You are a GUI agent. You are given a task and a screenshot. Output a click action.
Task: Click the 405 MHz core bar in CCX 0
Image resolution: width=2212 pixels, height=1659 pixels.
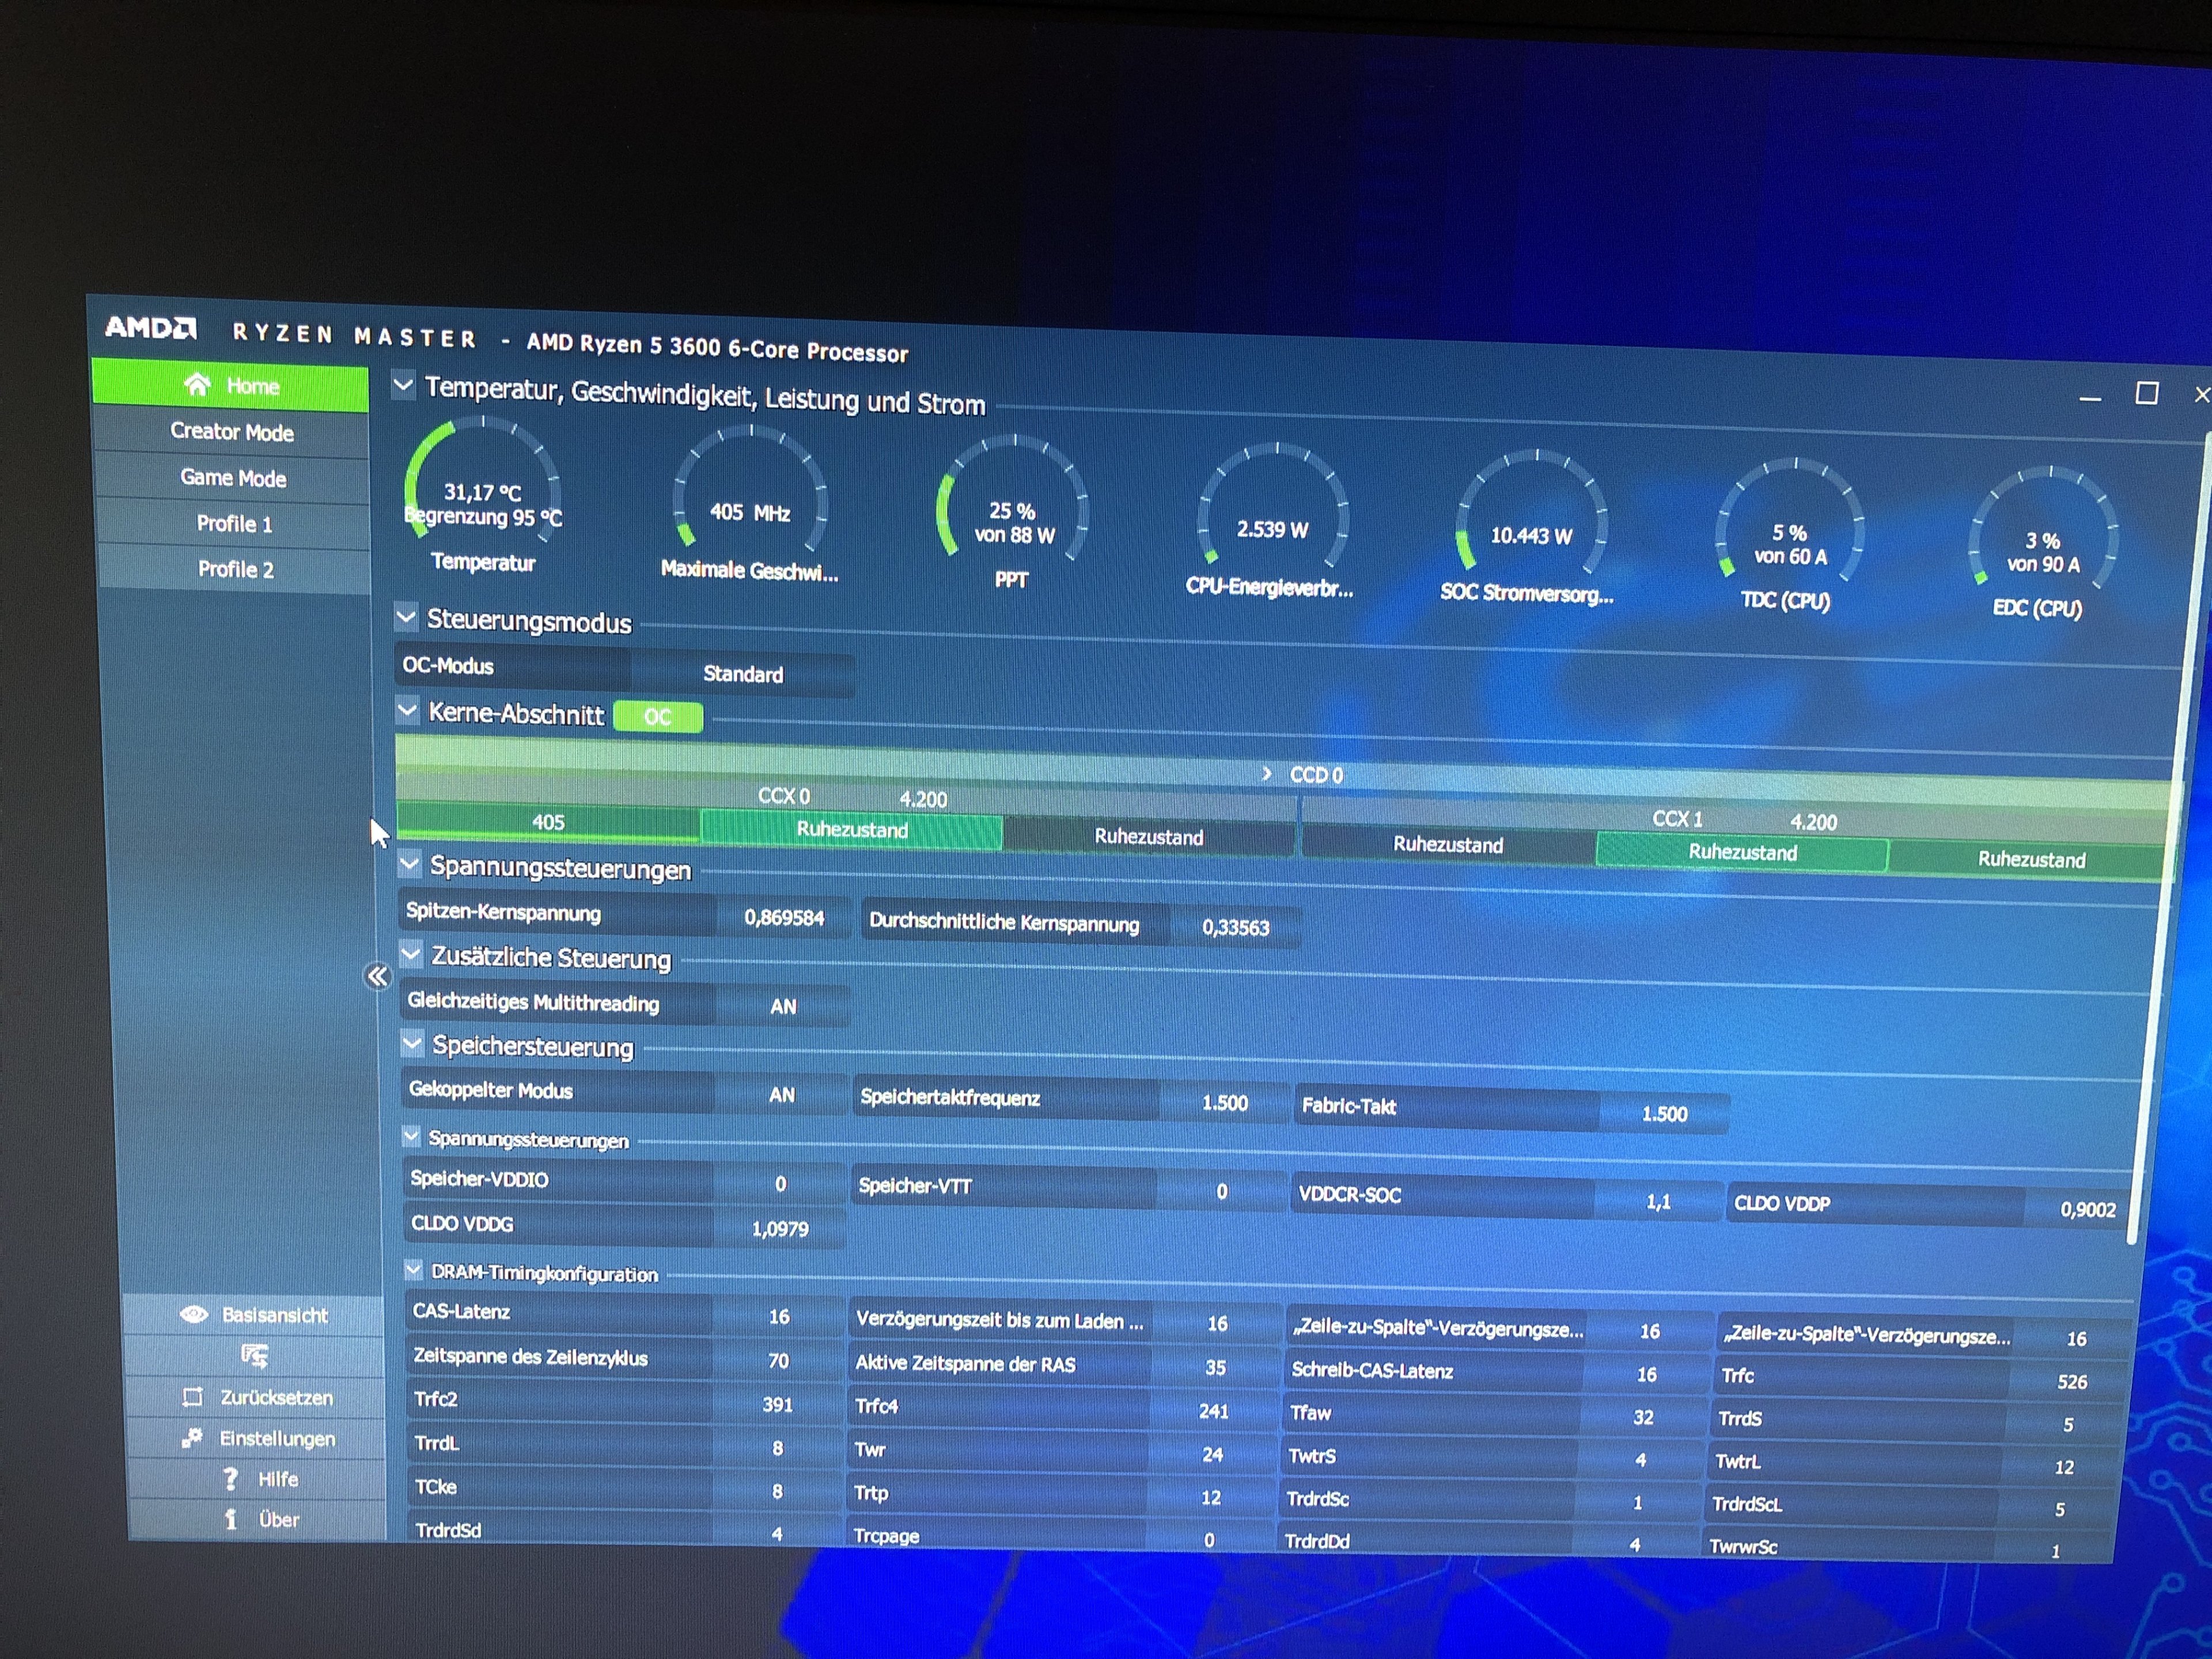pyautogui.click(x=548, y=822)
